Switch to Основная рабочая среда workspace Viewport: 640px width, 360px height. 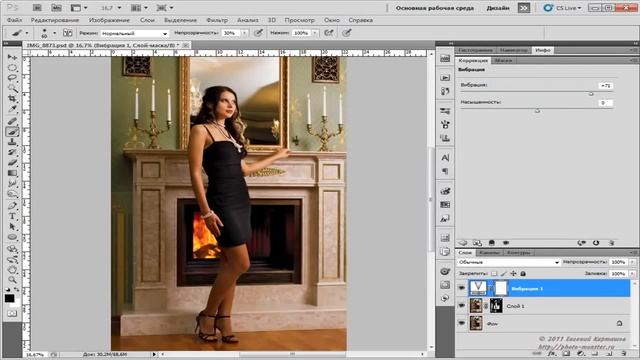coord(435,8)
